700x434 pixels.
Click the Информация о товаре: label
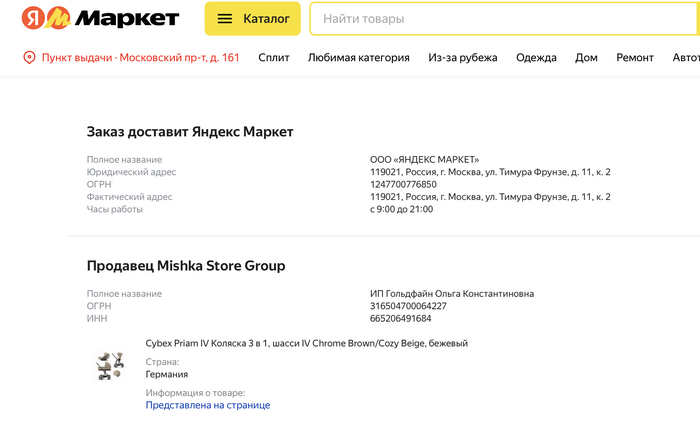pos(195,393)
